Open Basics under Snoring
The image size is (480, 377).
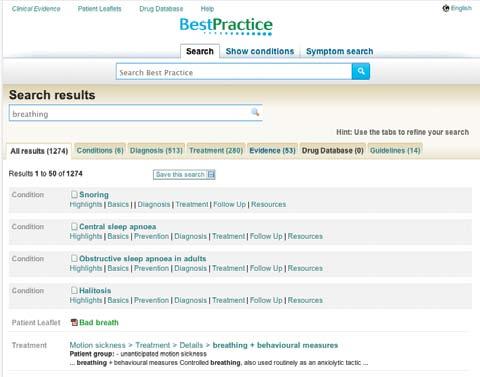pyautogui.click(x=118, y=204)
